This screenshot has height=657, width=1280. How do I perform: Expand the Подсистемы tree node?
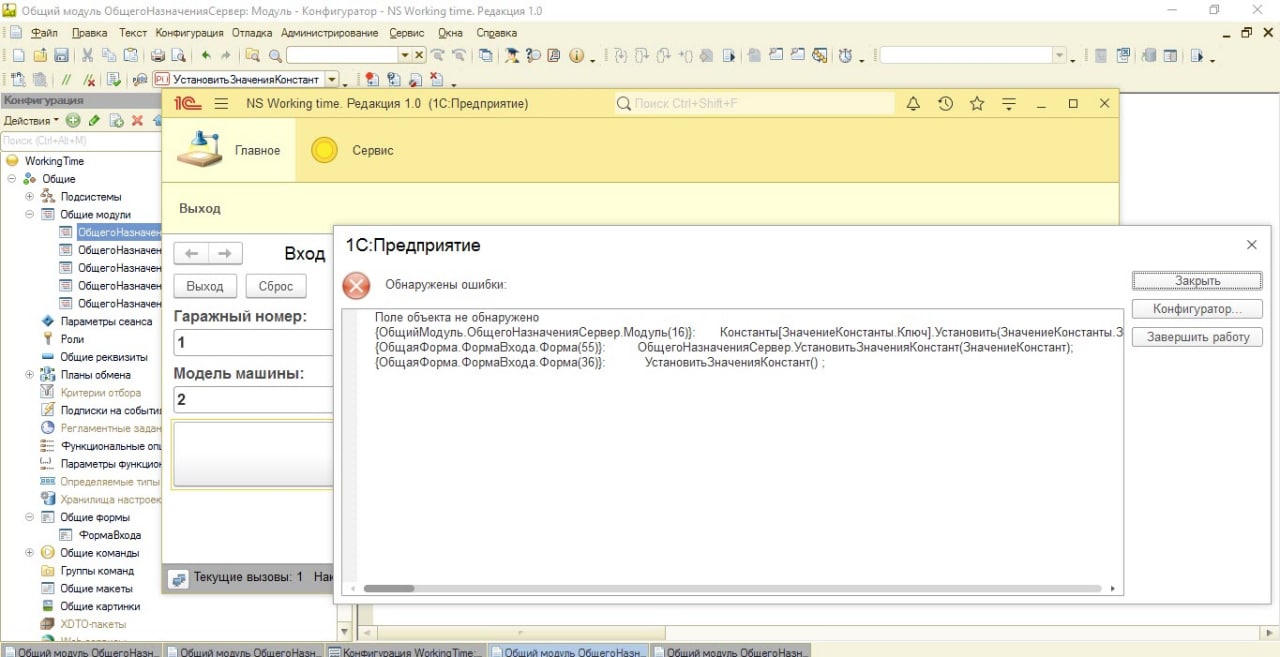pos(30,197)
